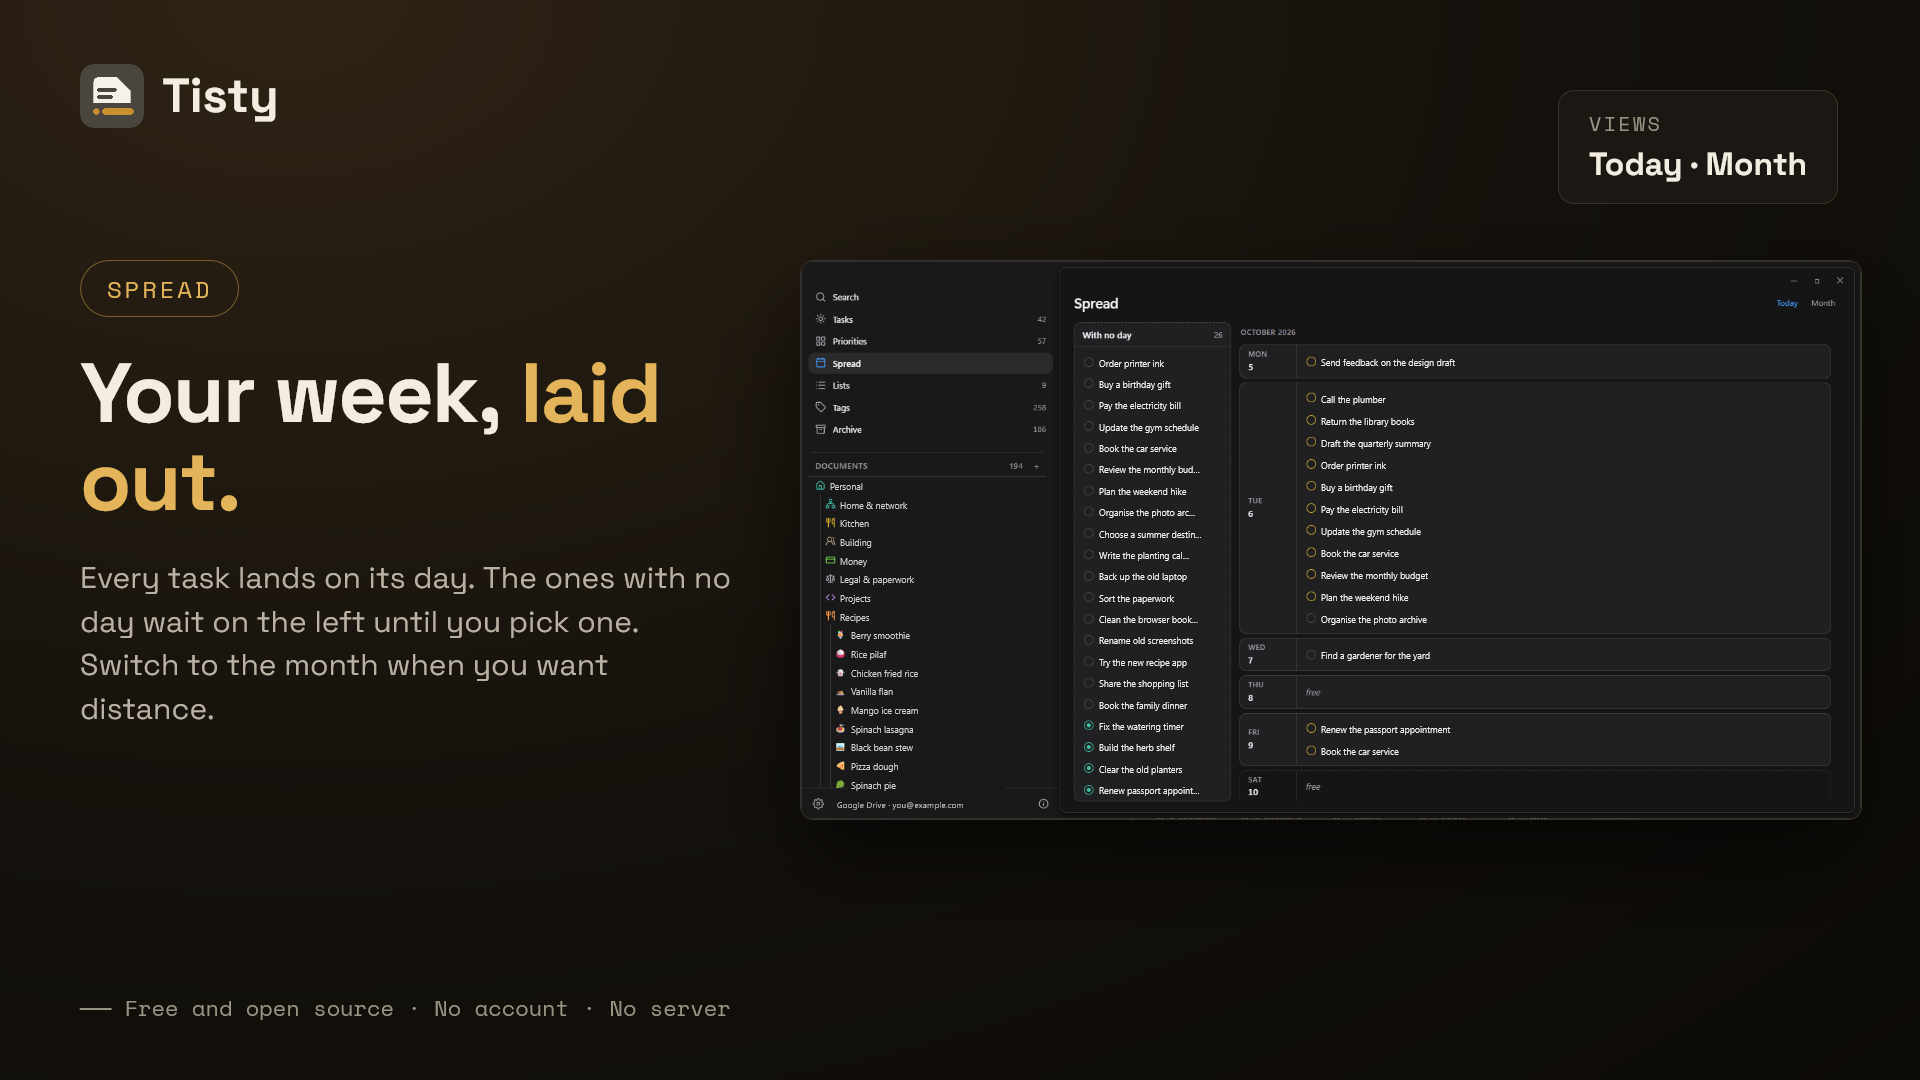This screenshot has width=1920, height=1080.
Task: Click the Thursday 8 free slot
Action: pos(1564,692)
